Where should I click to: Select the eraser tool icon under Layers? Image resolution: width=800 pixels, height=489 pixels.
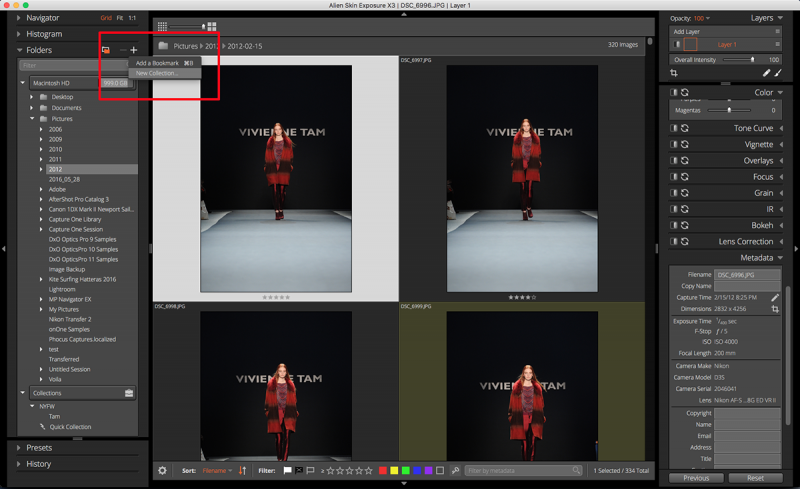(766, 73)
